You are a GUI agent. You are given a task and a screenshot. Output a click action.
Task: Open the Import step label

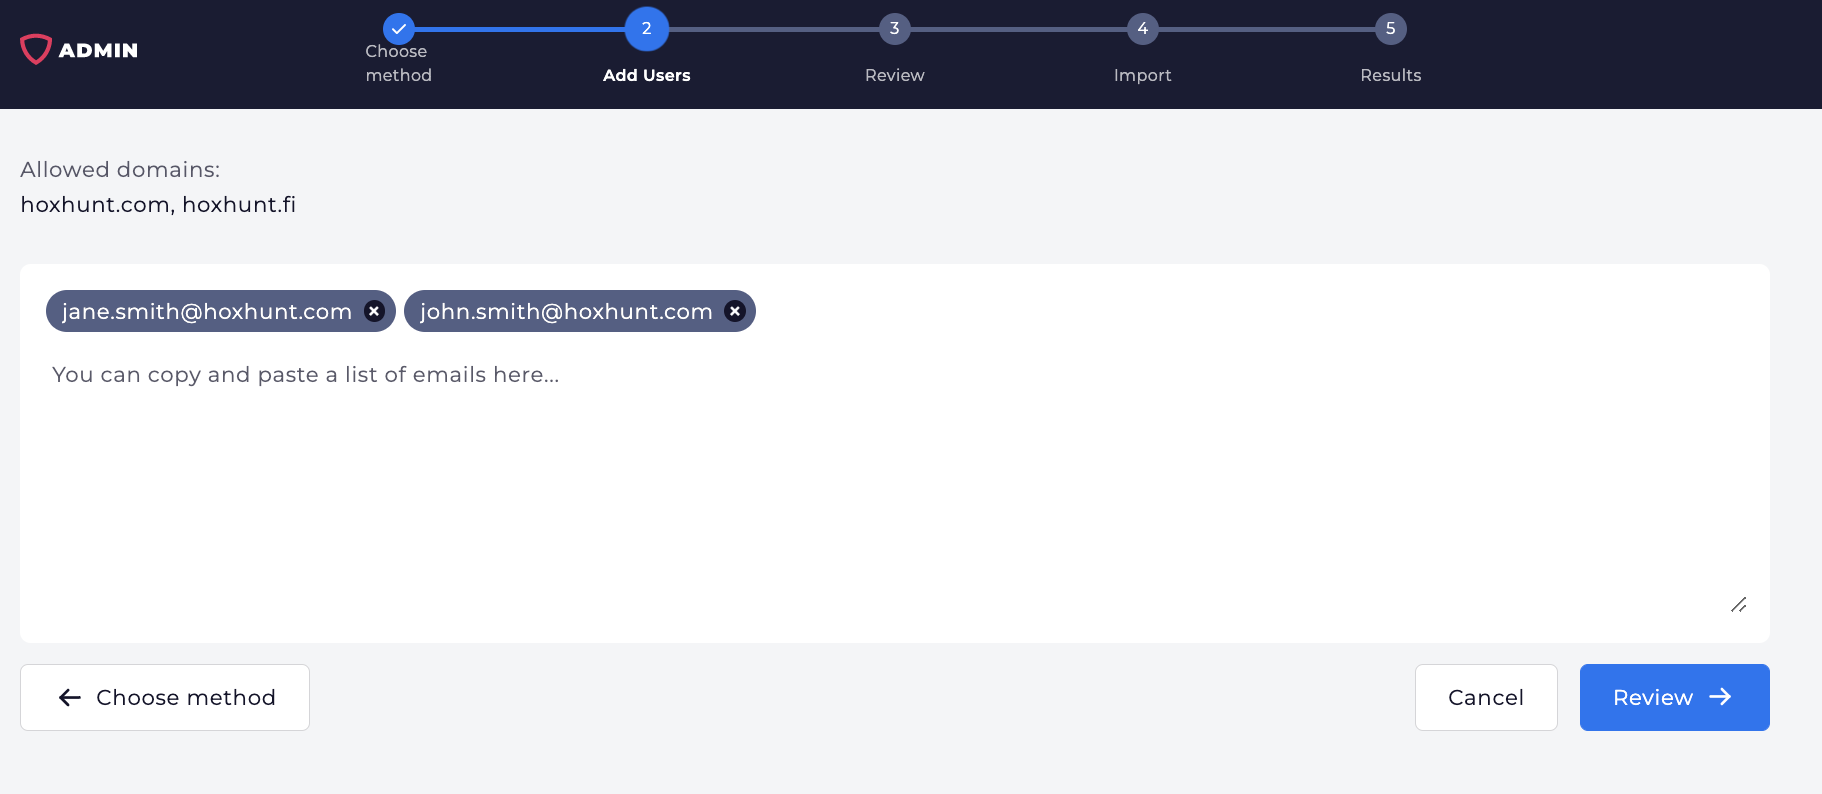(x=1142, y=75)
